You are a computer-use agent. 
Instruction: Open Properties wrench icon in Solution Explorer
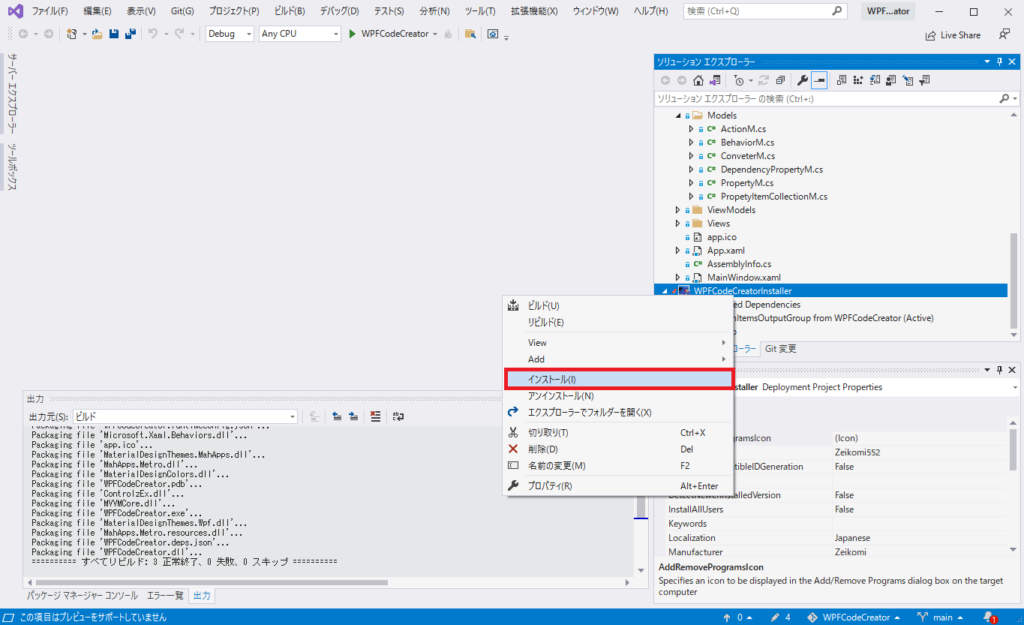[802, 80]
